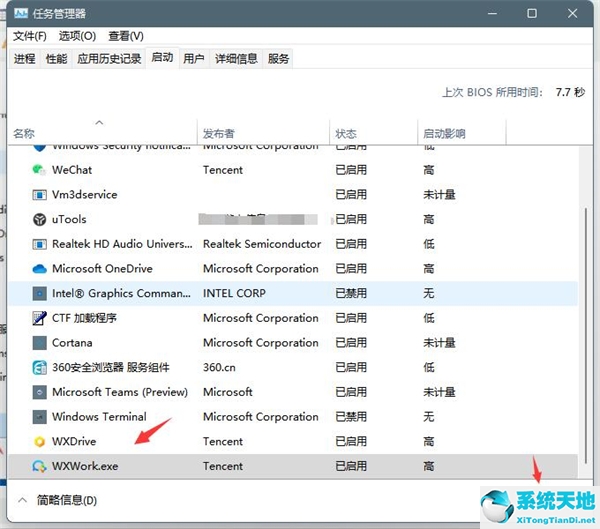600x529 pixels.
Task: Sort by the 发布者 column header
Action: pyautogui.click(x=263, y=134)
